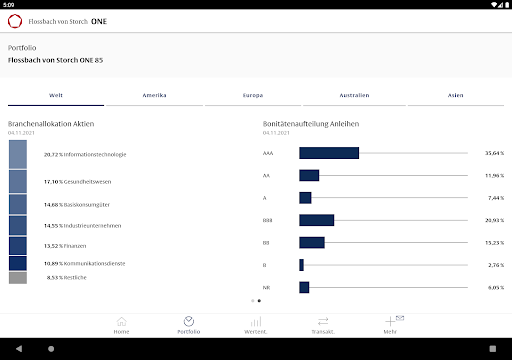Open the Home navigation icon
Viewport: 512px width, 360px height.
[121, 321]
